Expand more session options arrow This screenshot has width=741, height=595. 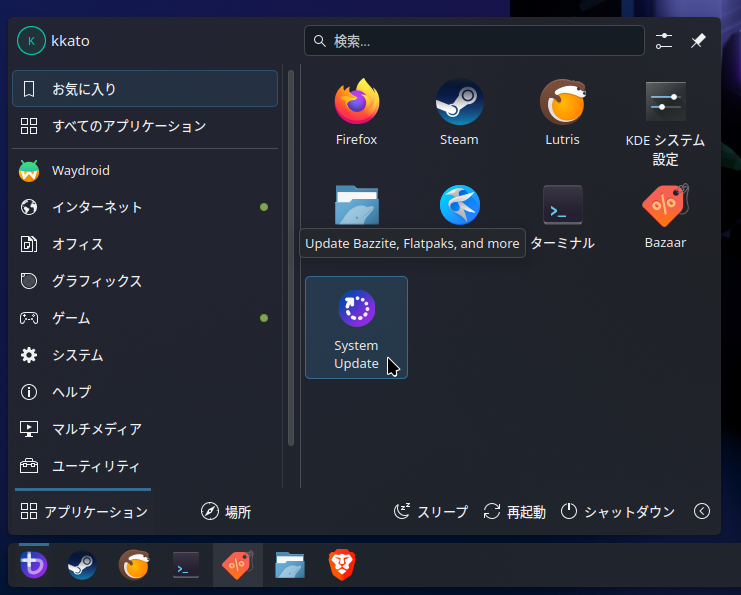[702, 511]
